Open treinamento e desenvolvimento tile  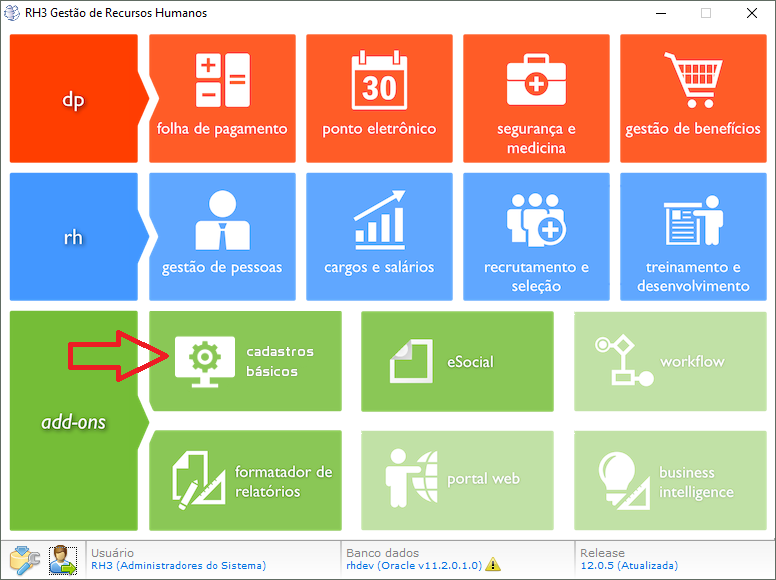(693, 237)
